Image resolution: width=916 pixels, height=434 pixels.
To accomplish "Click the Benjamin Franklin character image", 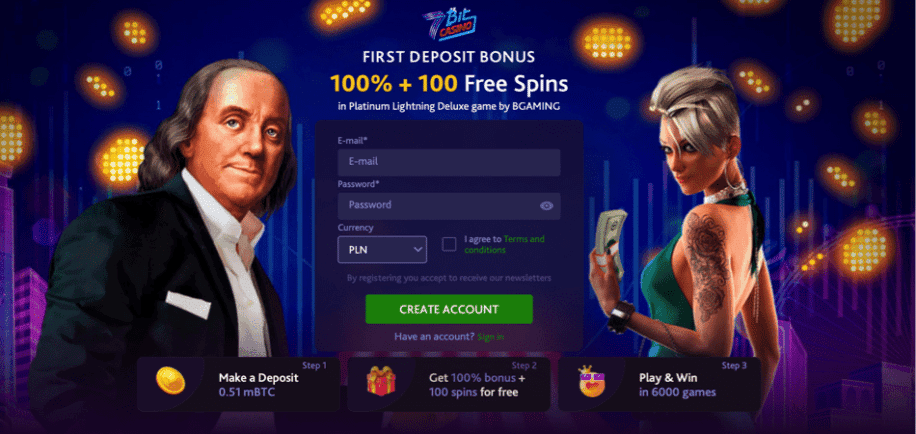I will pyautogui.click(x=169, y=234).
